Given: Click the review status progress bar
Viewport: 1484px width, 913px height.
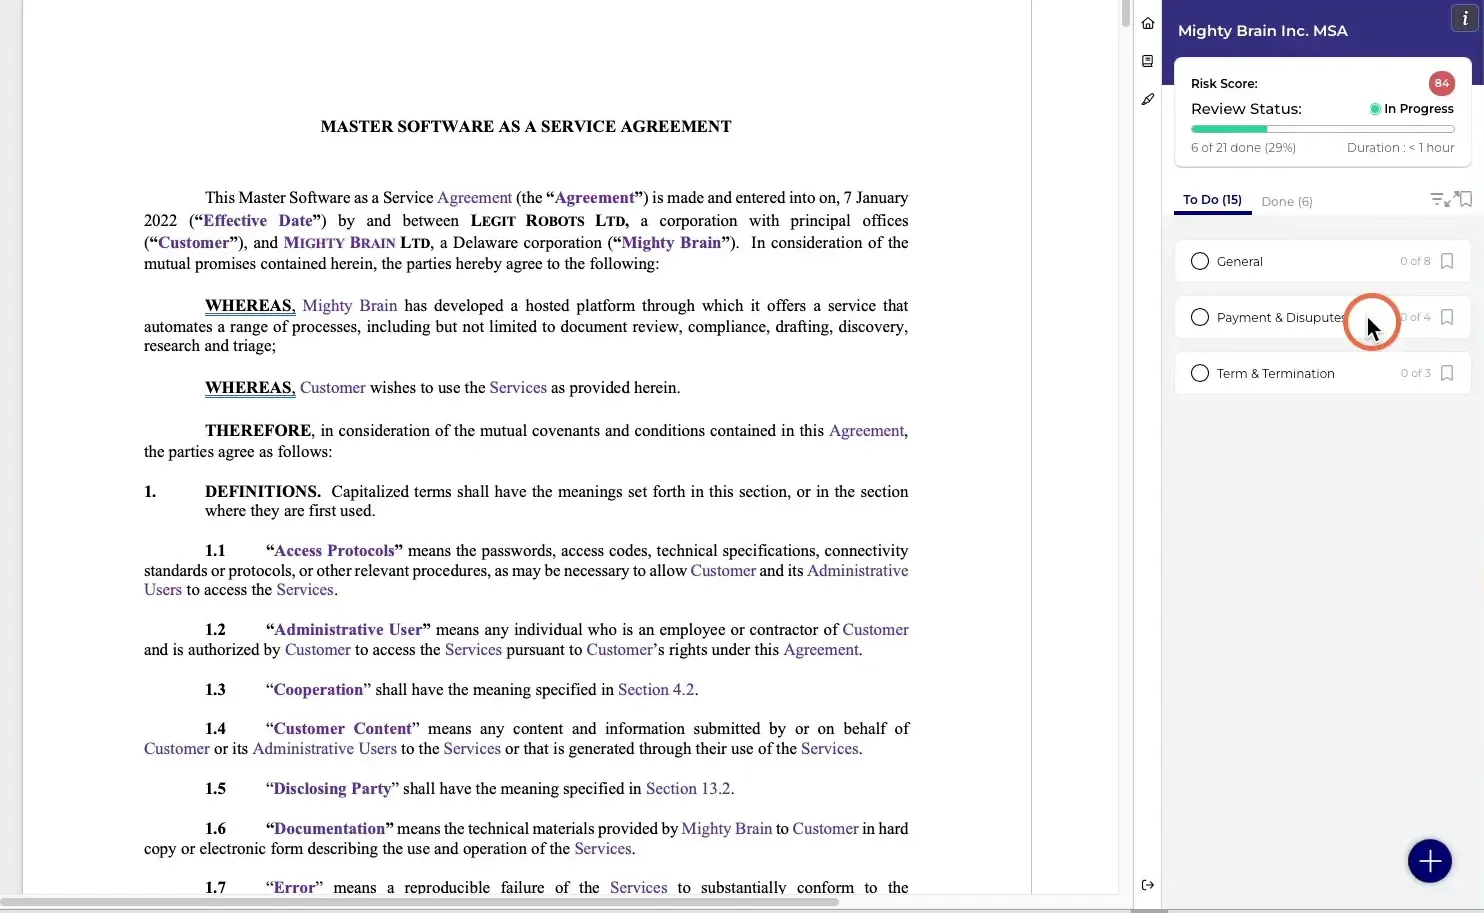Looking at the screenshot, I should pos(1322,129).
